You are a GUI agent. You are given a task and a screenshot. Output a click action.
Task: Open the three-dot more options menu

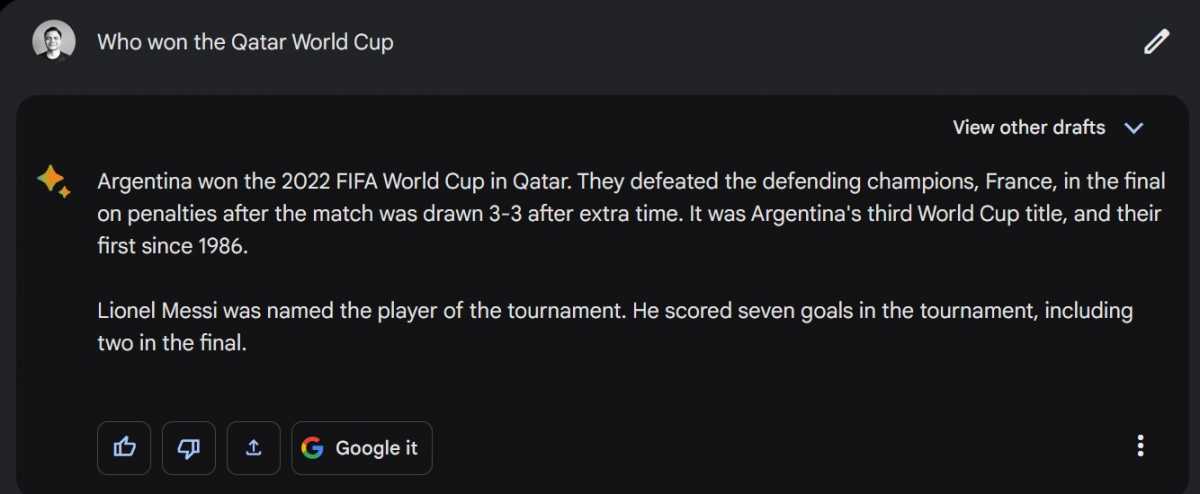[1140, 446]
